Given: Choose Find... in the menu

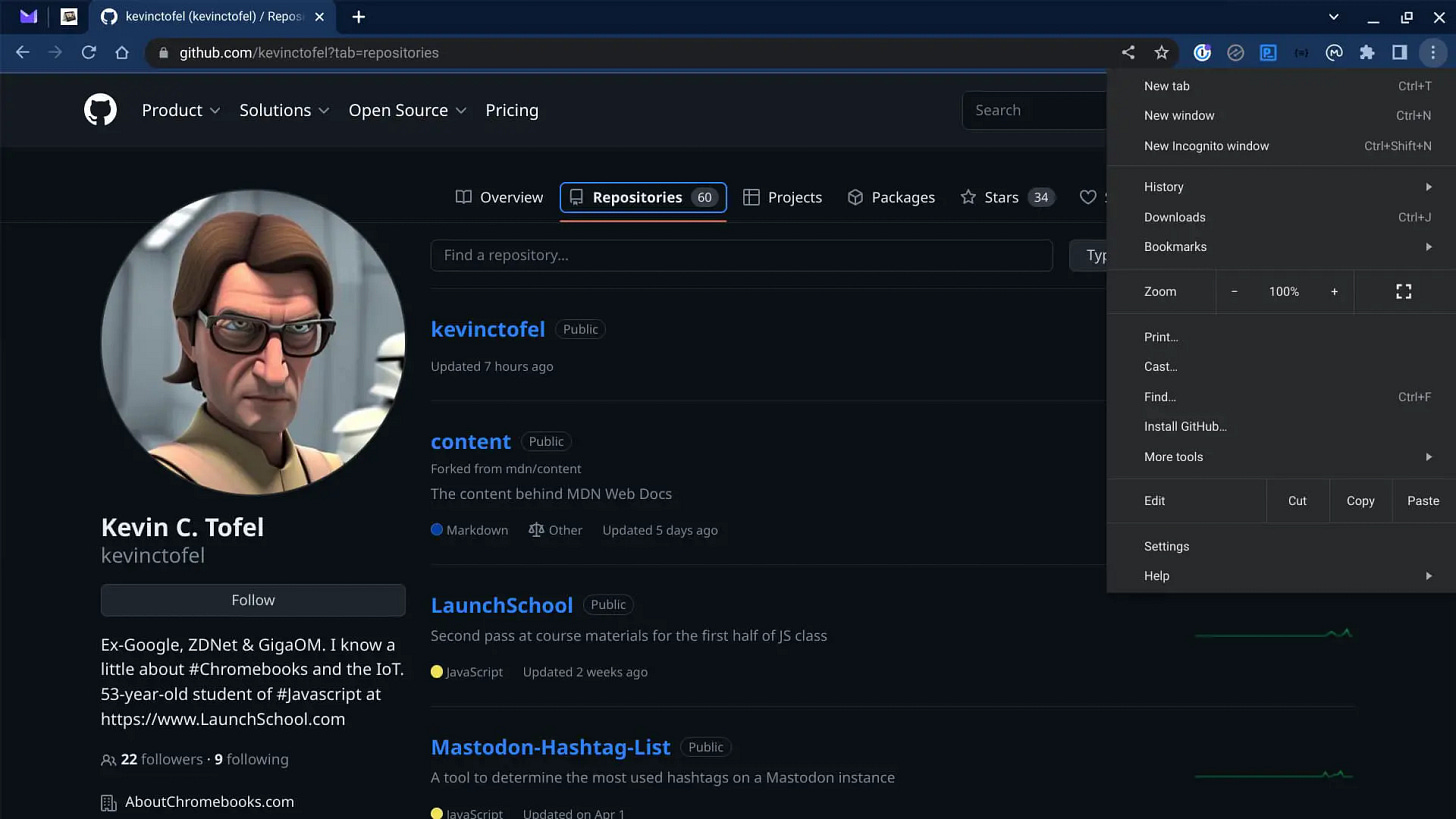Looking at the screenshot, I should pyautogui.click(x=1281, y=396).
